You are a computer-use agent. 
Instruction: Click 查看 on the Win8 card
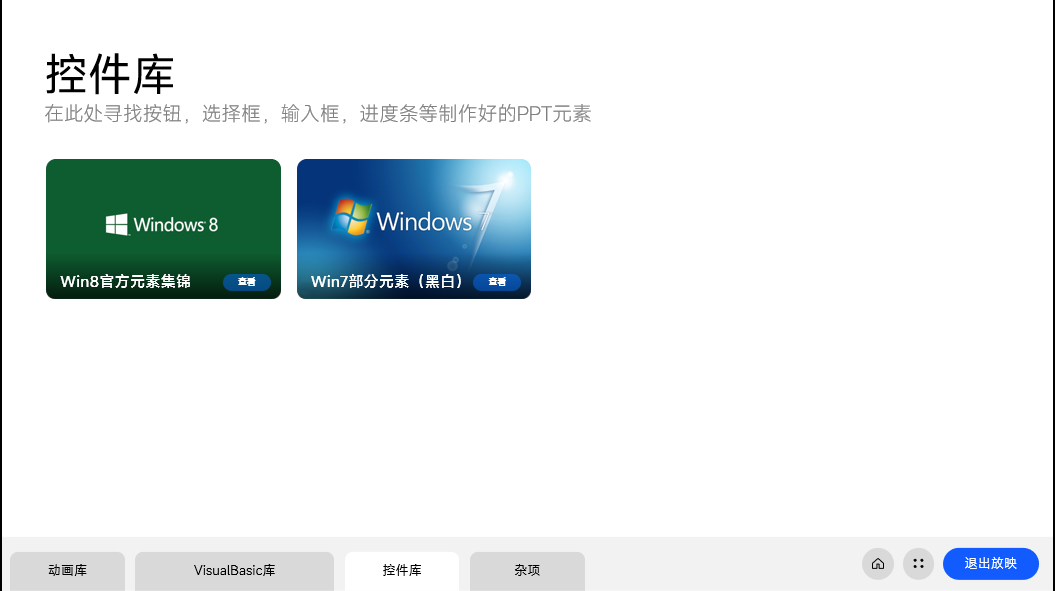(246, 282)
